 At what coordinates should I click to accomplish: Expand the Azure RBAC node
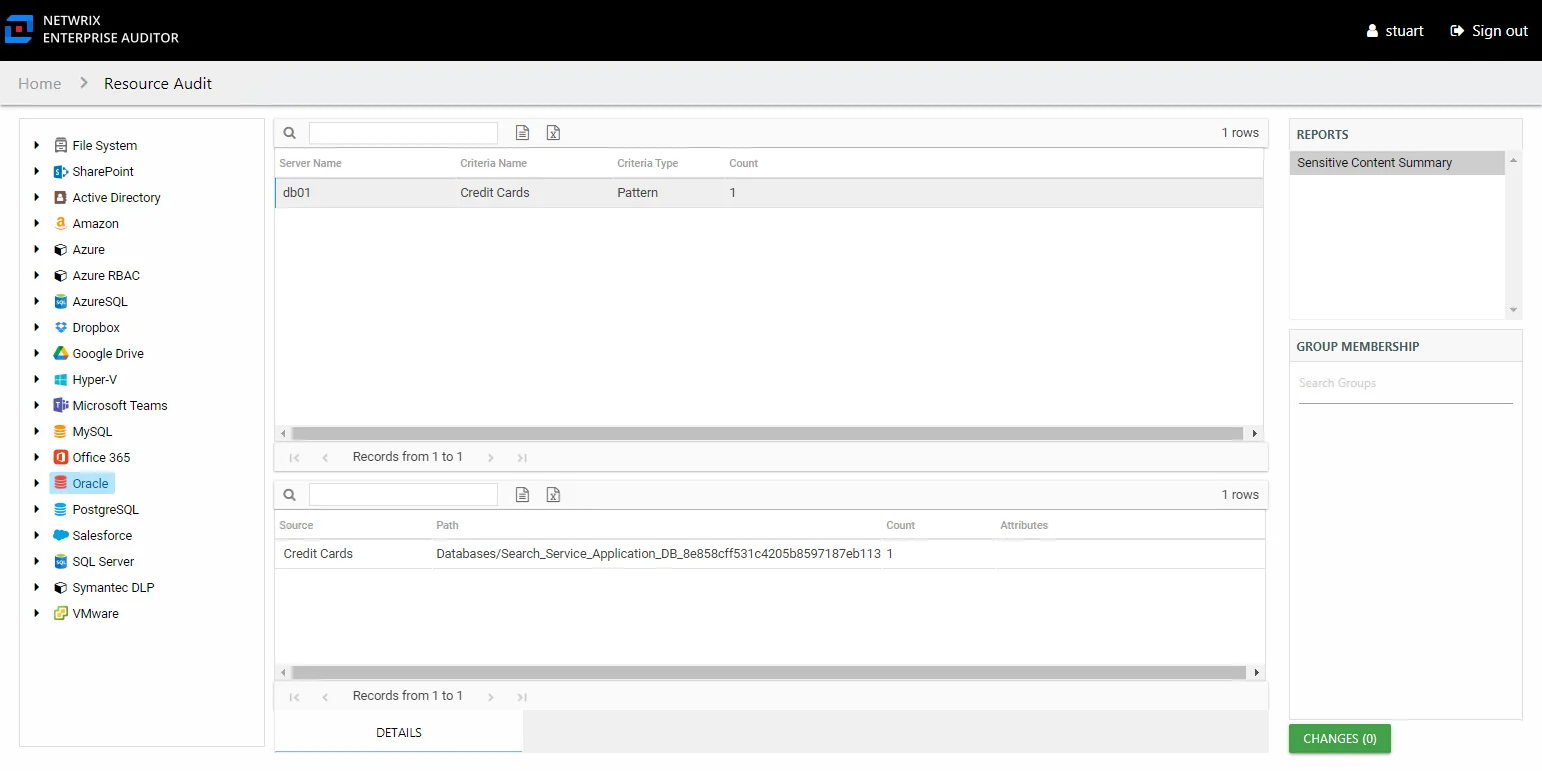(37, 275)
